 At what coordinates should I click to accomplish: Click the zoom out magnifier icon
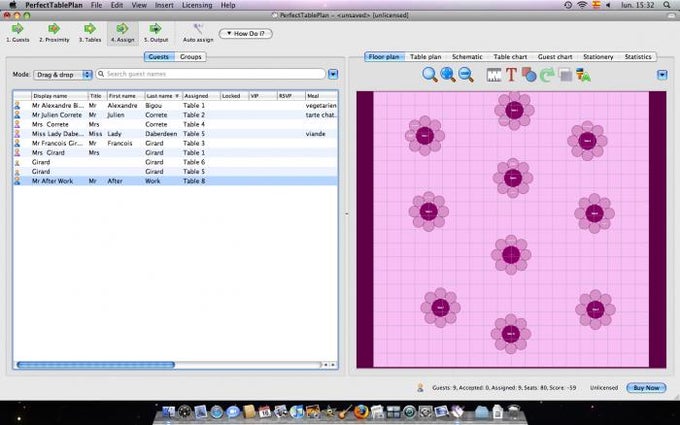tap(465, 75)
